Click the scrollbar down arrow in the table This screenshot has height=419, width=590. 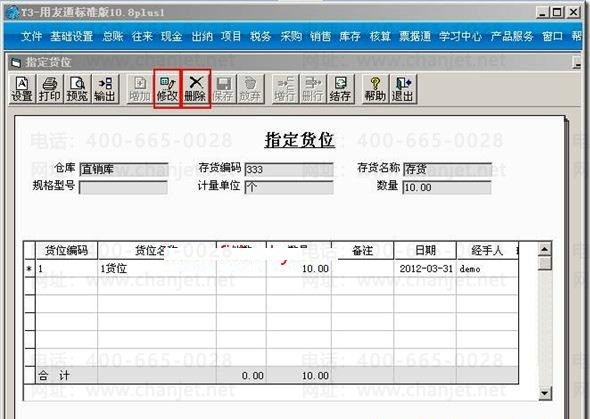point(544,393)
